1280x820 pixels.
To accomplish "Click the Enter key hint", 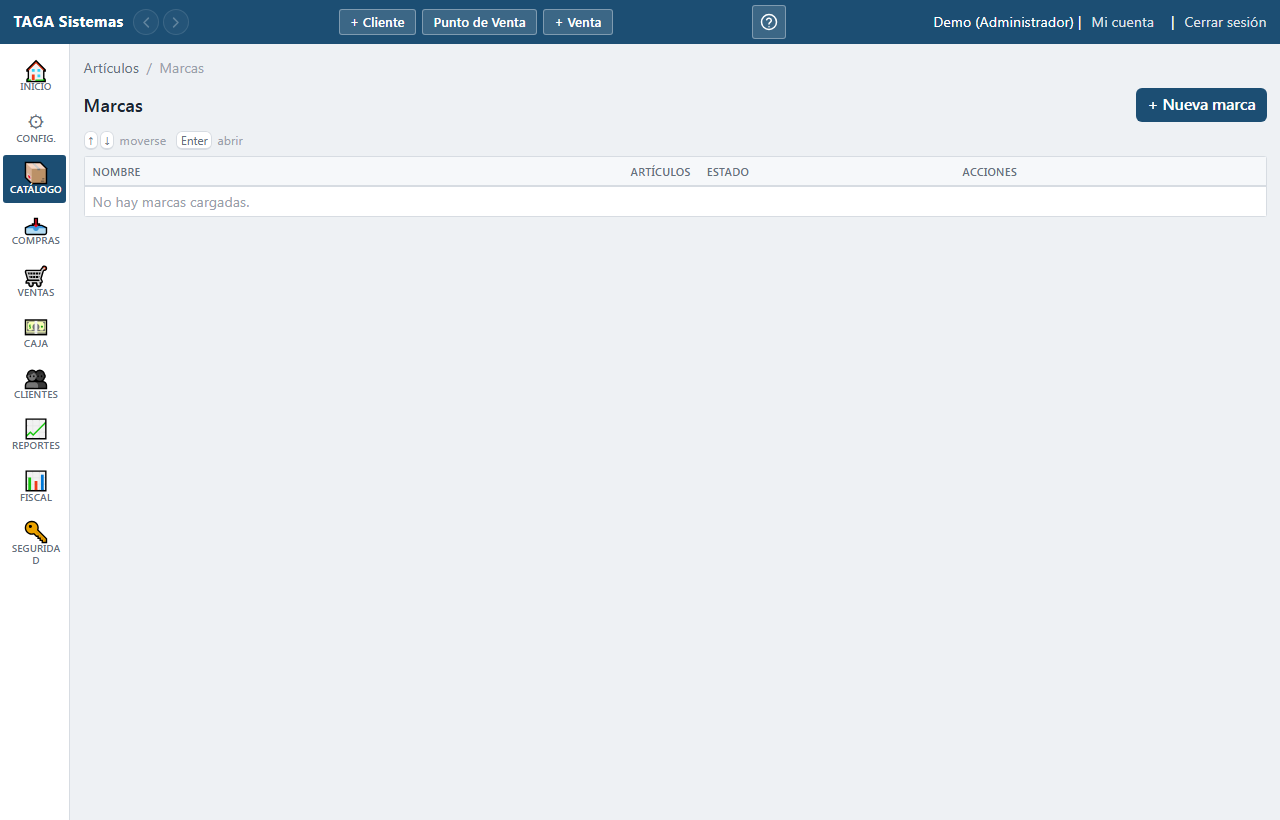I will point(194,141).
